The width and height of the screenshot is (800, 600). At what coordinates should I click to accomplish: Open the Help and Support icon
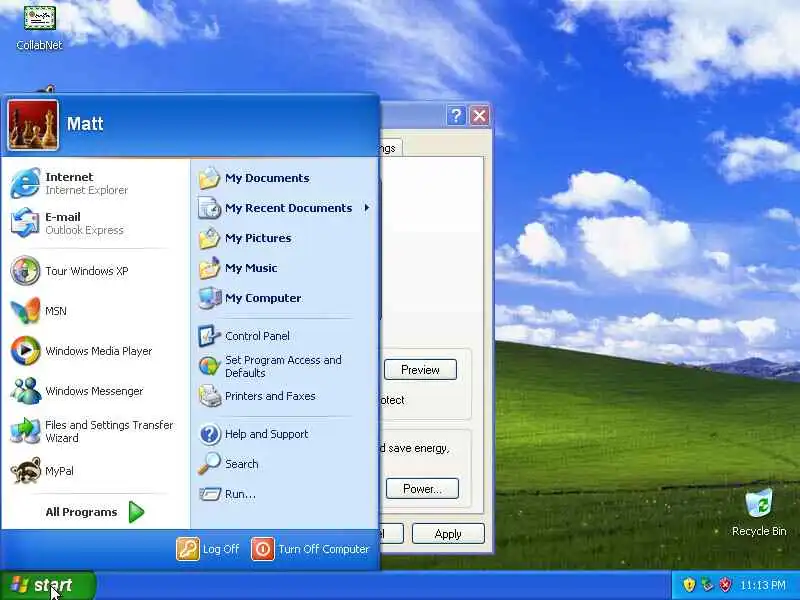pos(209,434)
